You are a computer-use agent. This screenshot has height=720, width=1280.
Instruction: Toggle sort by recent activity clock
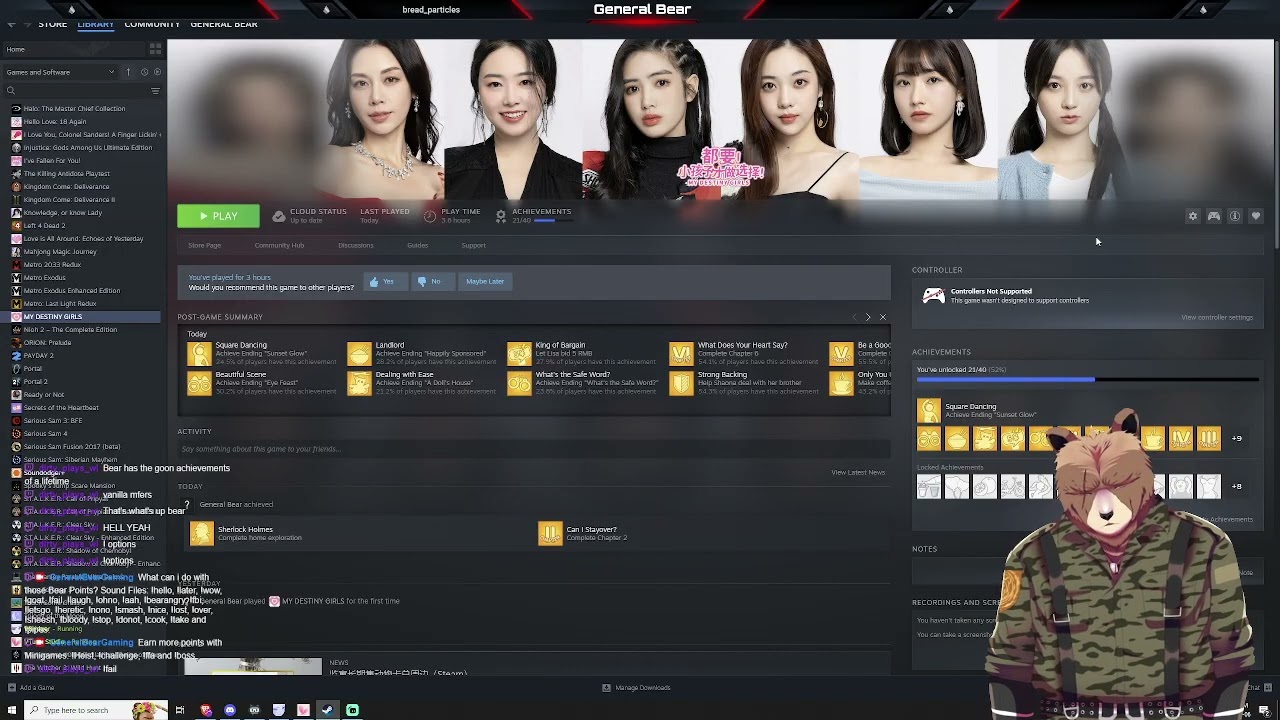(x=144, y=72)
